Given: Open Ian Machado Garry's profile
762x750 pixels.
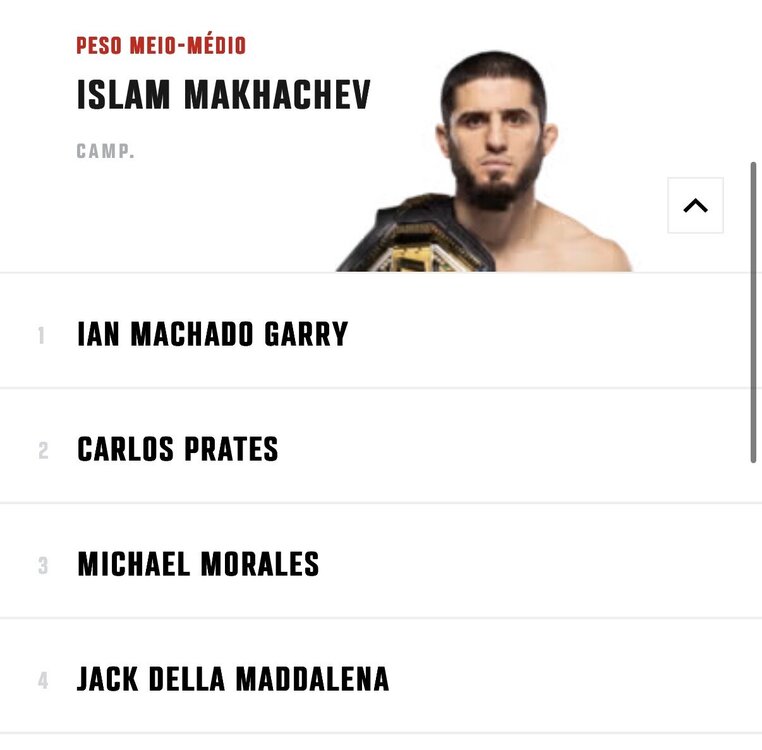Looking at the screenshot, I should click(x=212, y=334).
